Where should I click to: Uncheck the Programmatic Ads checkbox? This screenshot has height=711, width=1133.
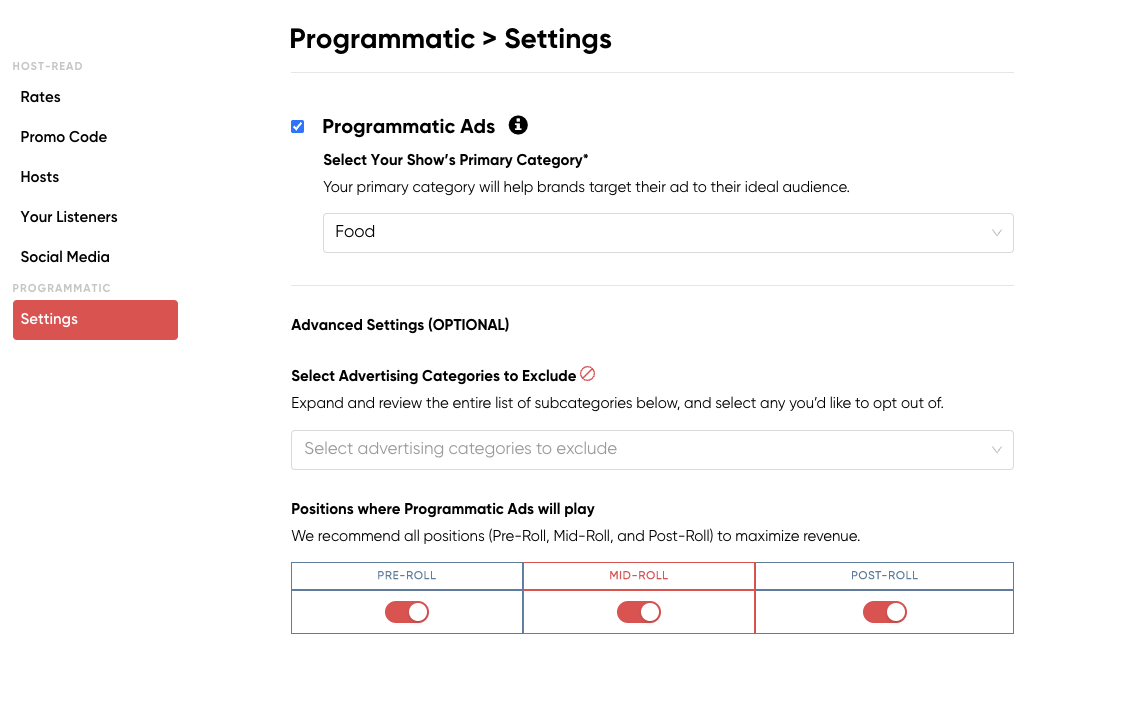click(298, 126)
